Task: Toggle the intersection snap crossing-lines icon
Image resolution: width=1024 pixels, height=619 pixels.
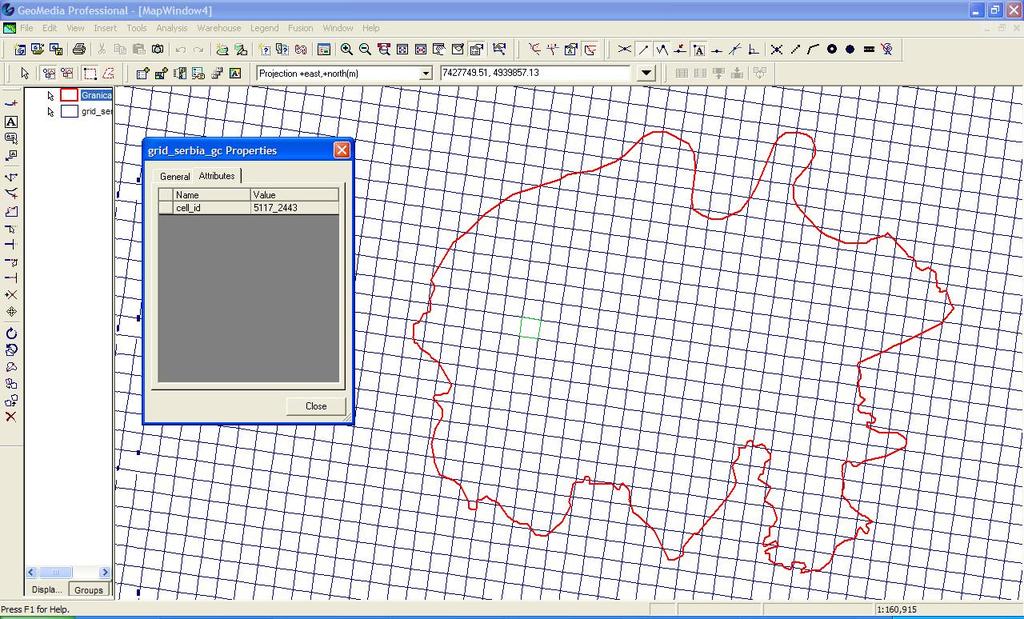Action: click(625, 49)
